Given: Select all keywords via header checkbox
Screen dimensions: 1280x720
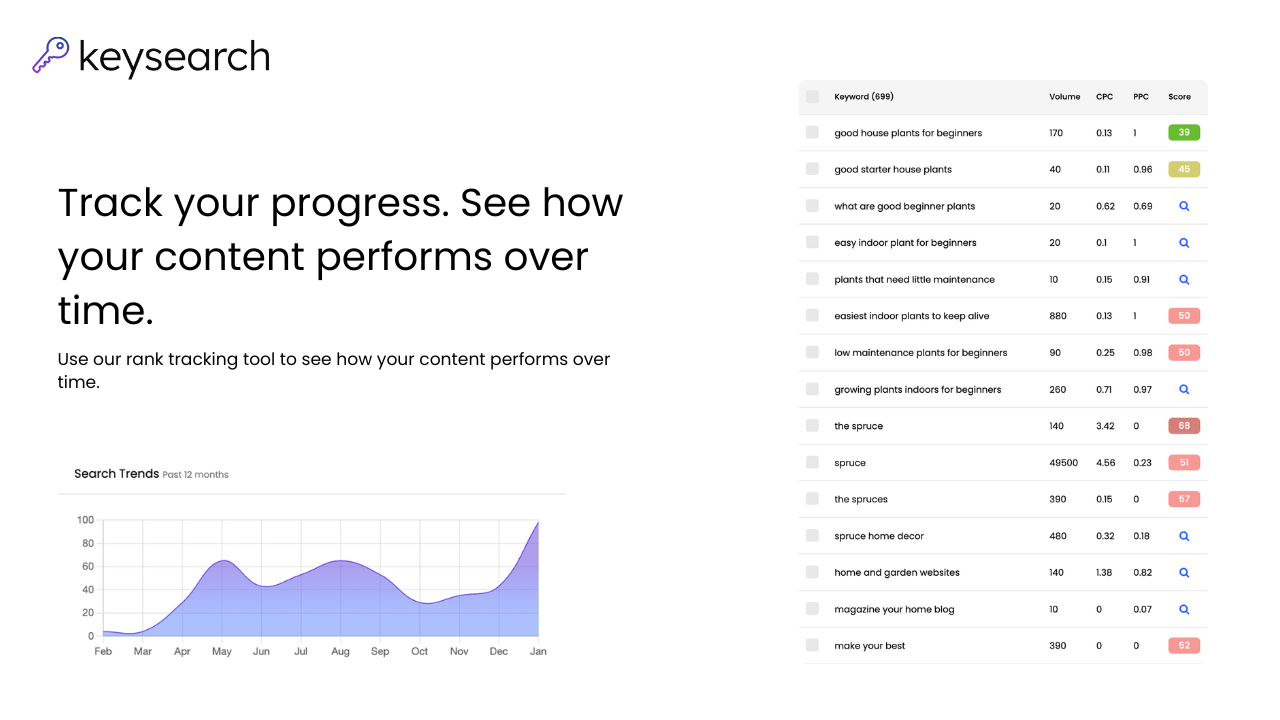Looking at the screenshot, I should tap(812, 96).
